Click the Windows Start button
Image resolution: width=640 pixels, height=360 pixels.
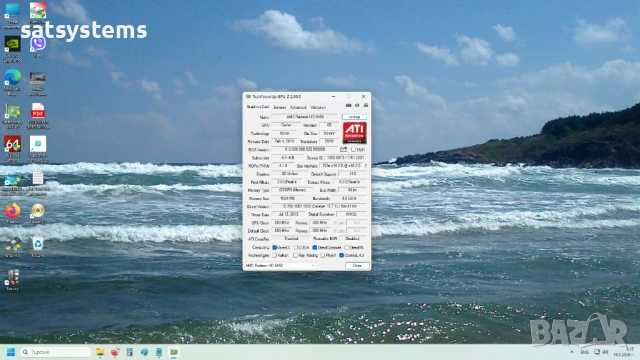11,352
